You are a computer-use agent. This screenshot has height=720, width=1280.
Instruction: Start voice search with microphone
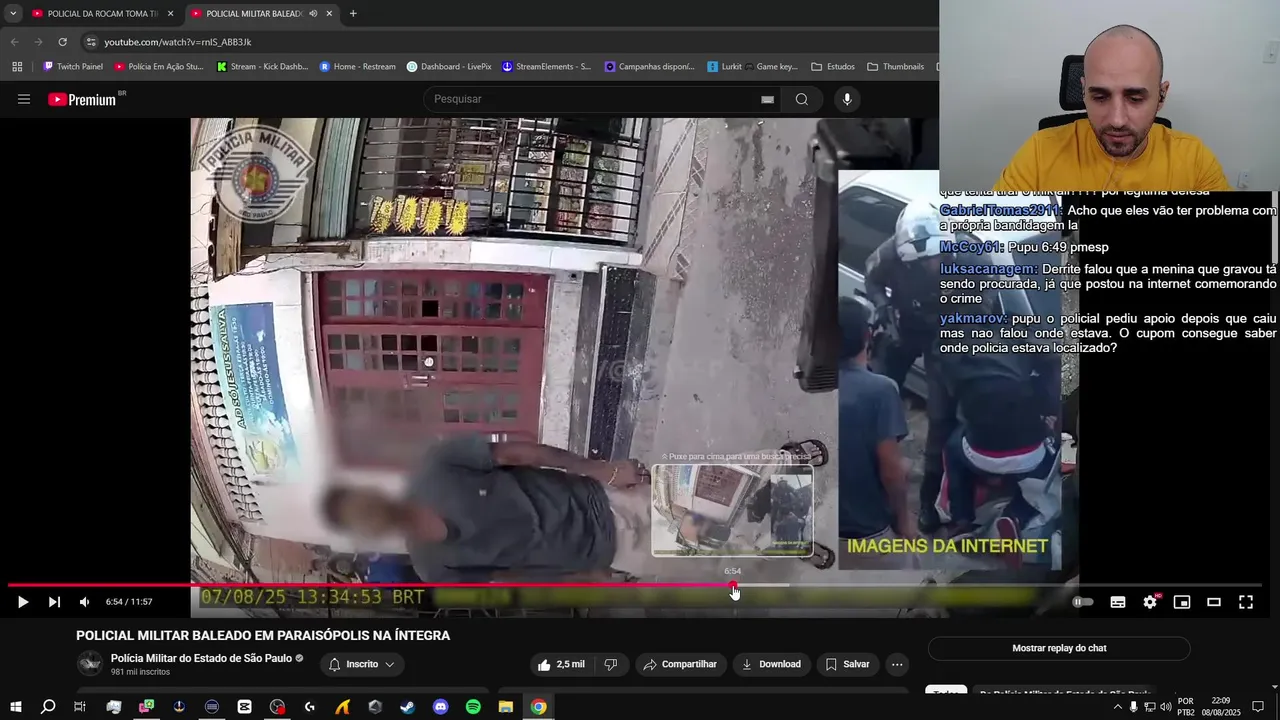tap(847, 99)
